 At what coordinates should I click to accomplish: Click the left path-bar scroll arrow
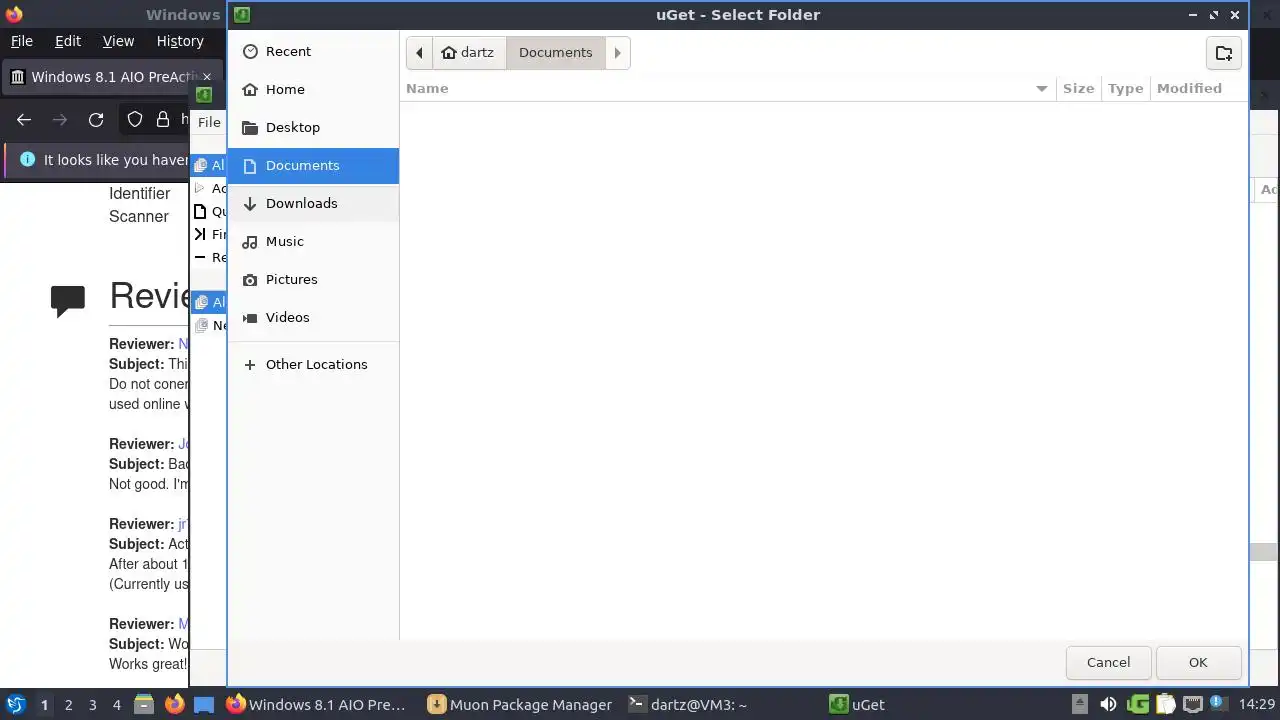pyautogui.click(x=419, y=52)
